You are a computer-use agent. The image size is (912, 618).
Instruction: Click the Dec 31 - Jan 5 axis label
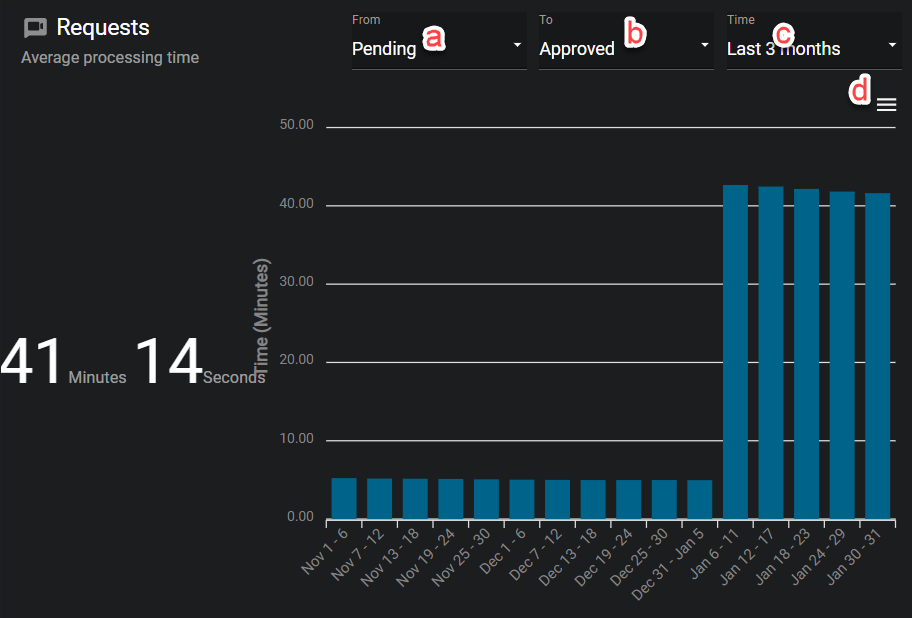(x=668, y=564)
